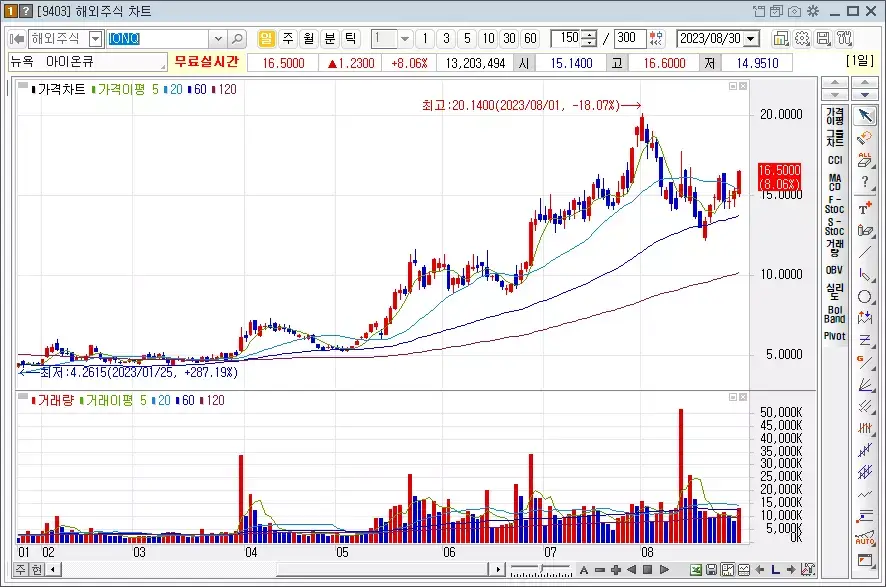Image resolution: width=886 pixels, height=587 pixels.
Task: Click the rewind left triangle at bottom
Action: [x=632, y=569]
